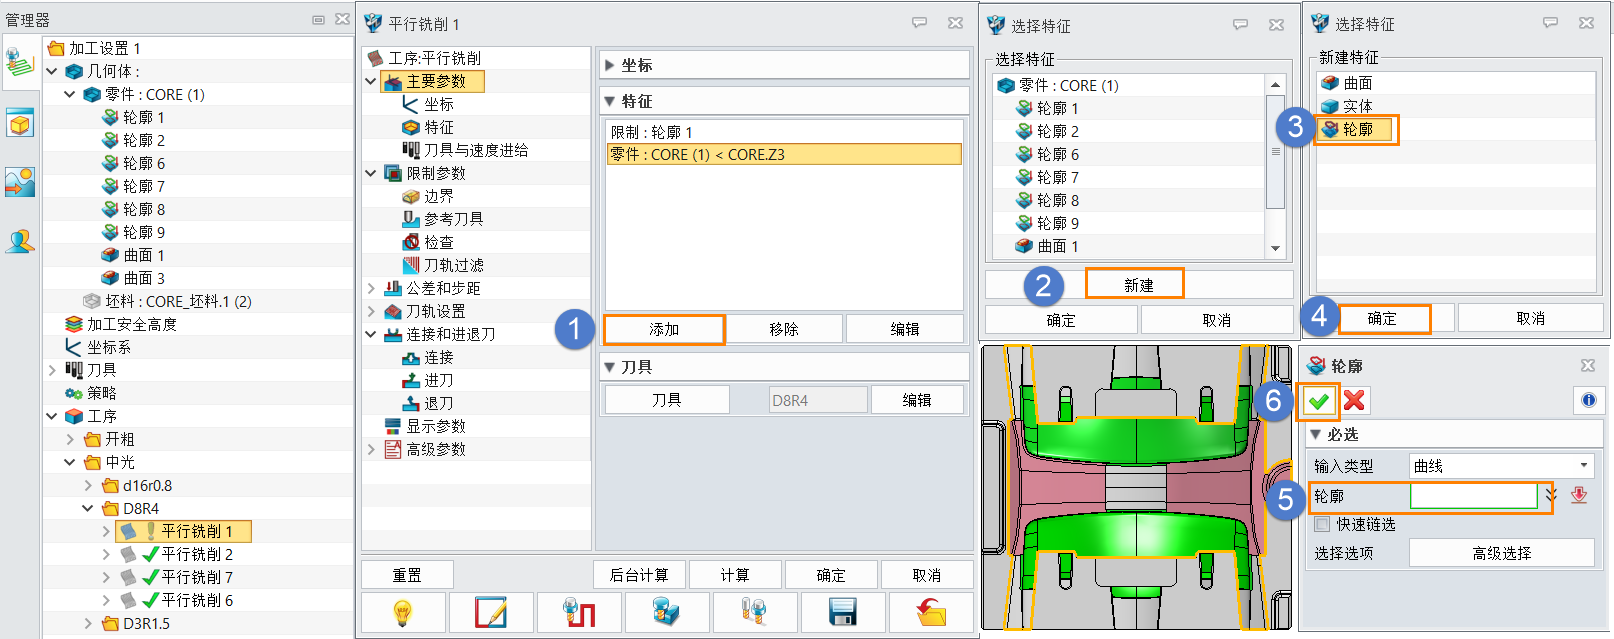Image resolution: width=1614 pixels, height=639 pixels.
Task: Expand the D3R1.5 folder
Action: point(88,623)
